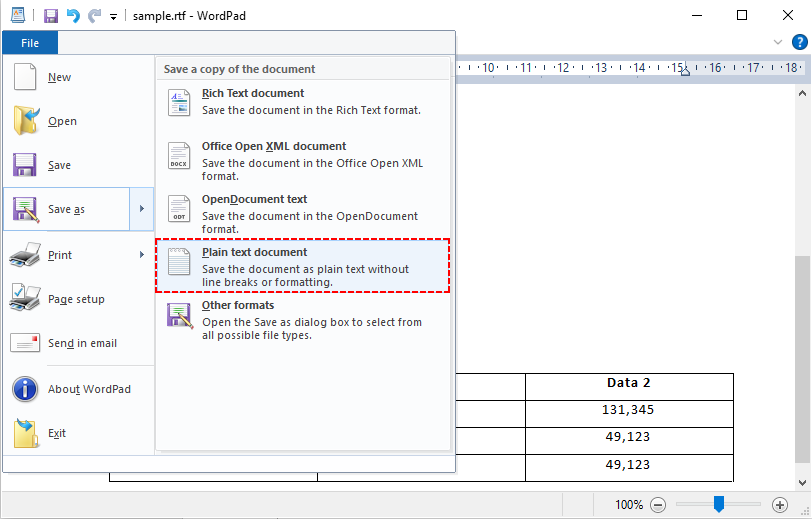Click the info icon for About WordPad

tap(25, 389)
